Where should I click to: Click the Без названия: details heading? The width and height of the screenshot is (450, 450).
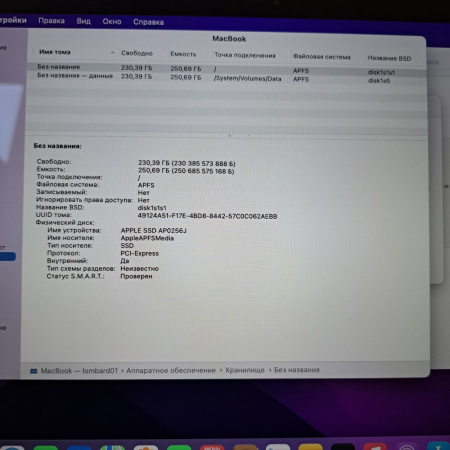click(x=57, y=146)
